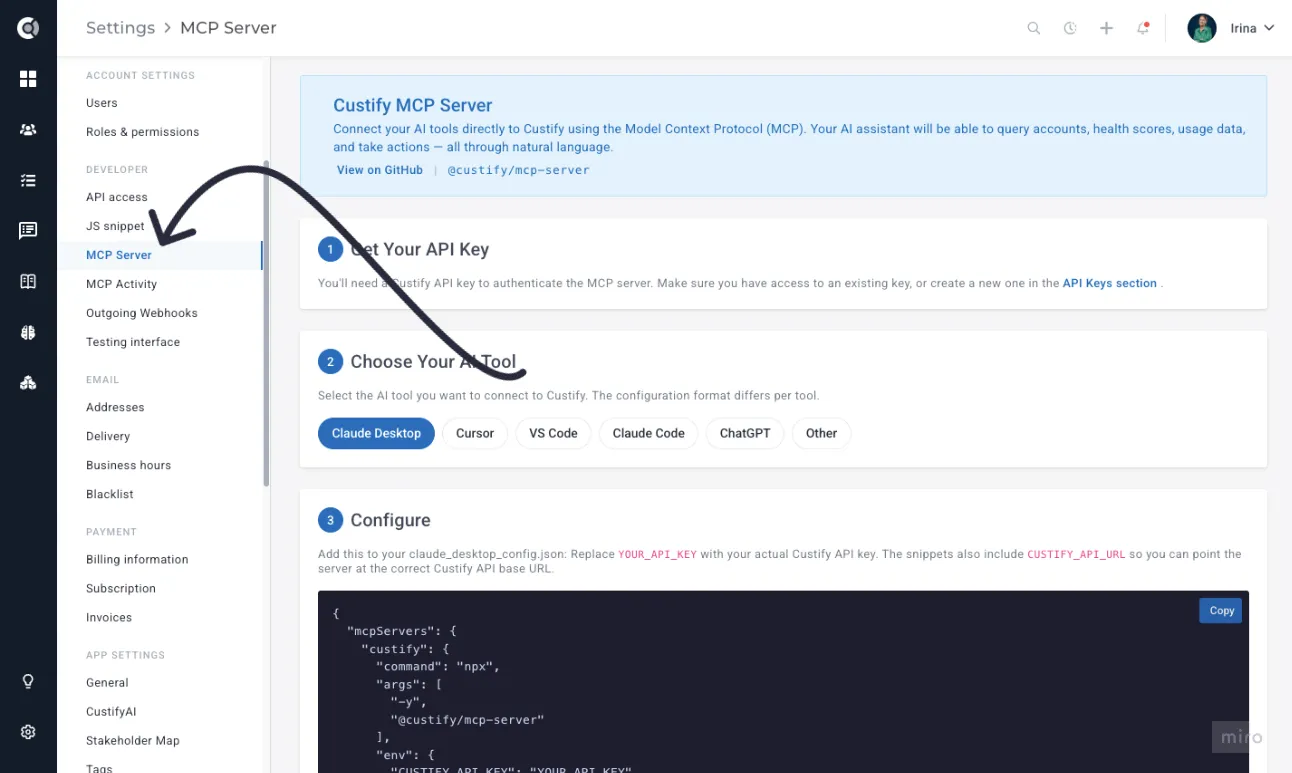Open the notifications bell icon
Viewport: 1292px width, 773px height.
click(x=1143, y=28)
